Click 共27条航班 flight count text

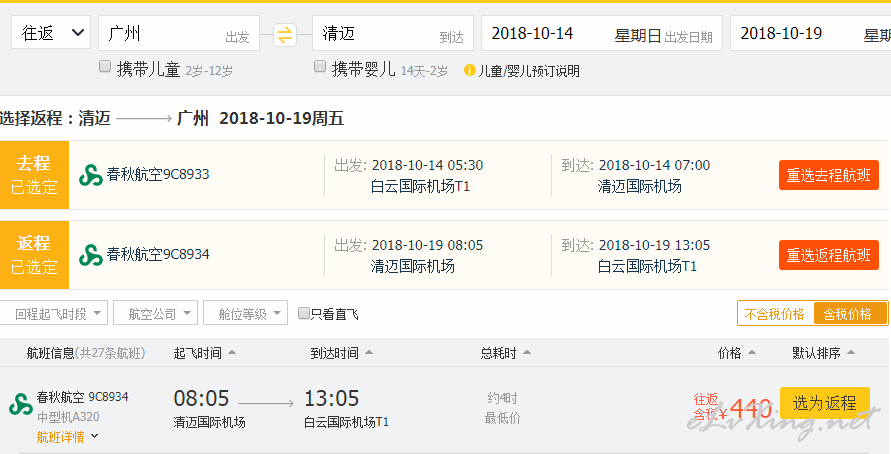(x=110, y=353)
